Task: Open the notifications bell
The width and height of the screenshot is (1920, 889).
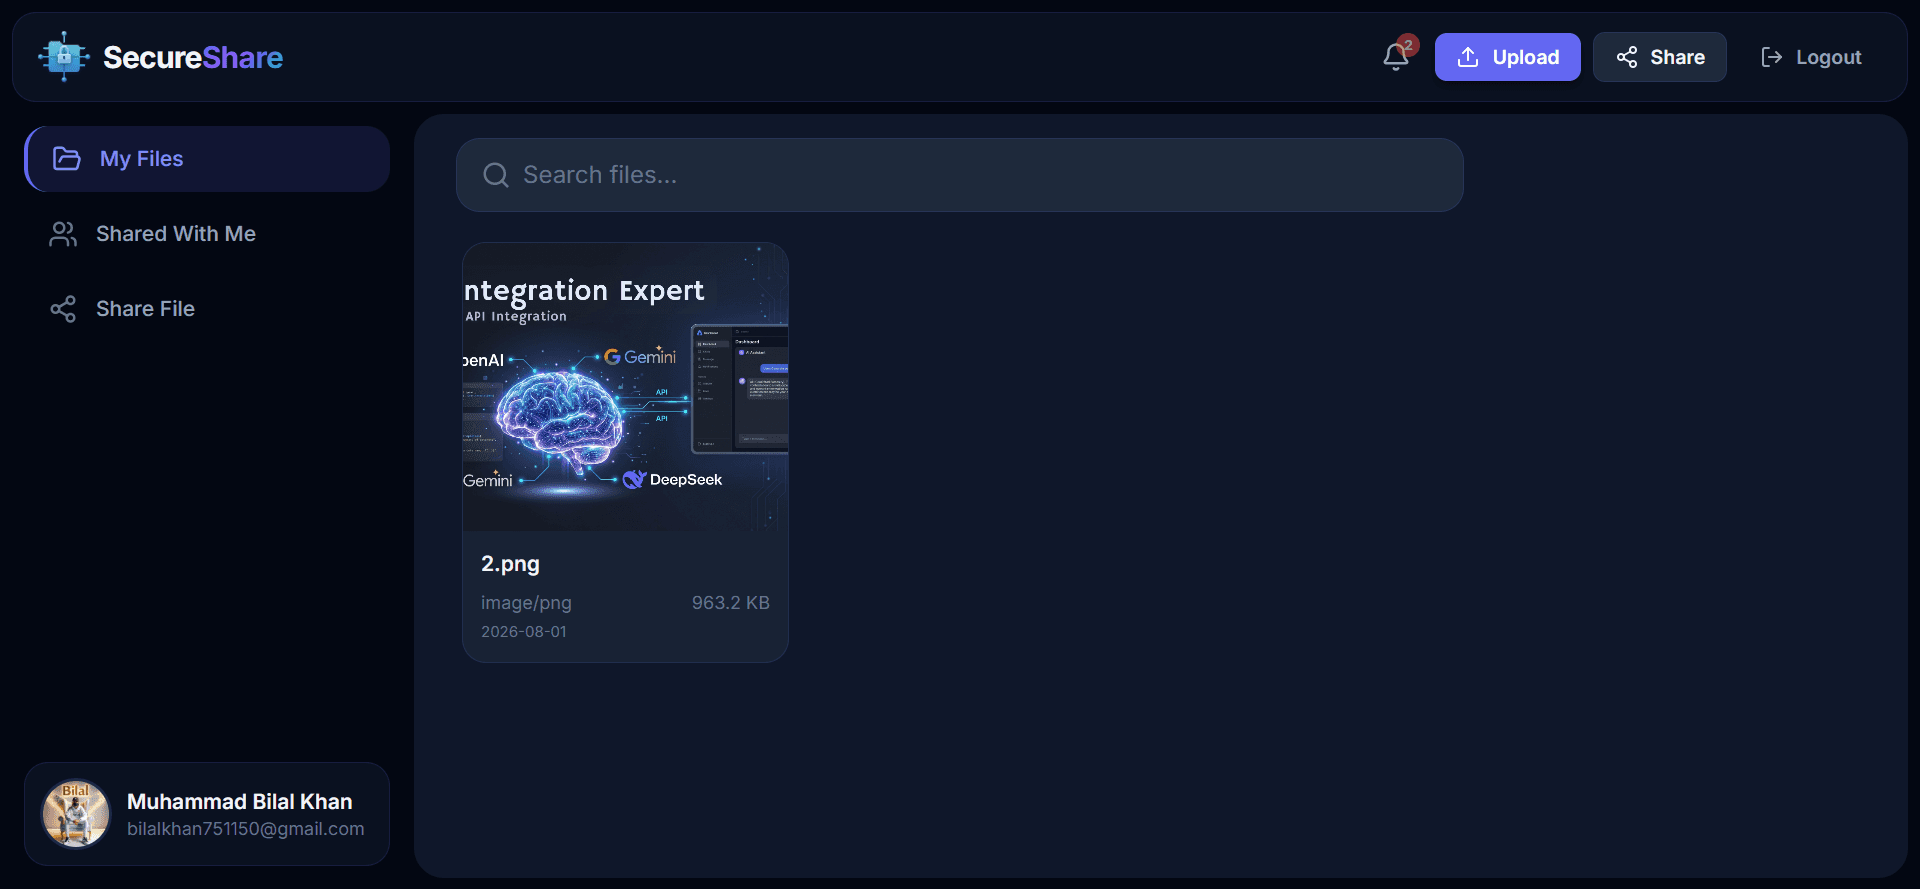Action: [1396, 57]
